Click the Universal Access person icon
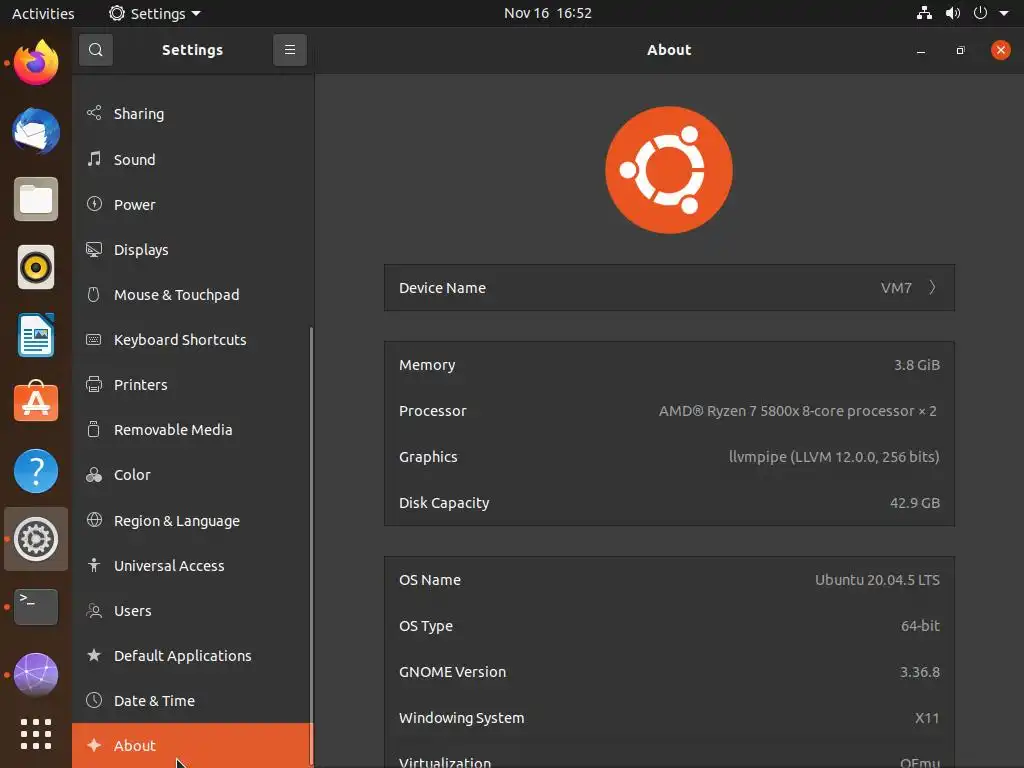Screen dimensions: 1024x768 [94, 565]
